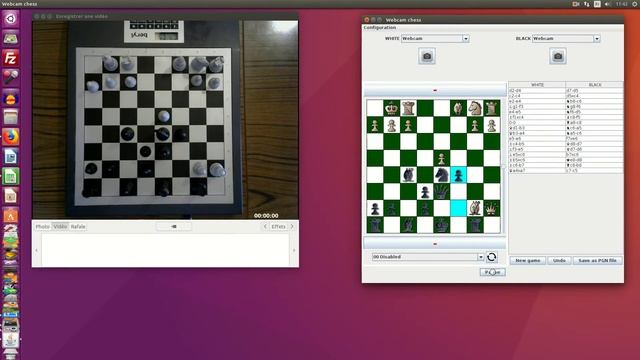Viewport: 640px width, 360px height.
Task: Click the rotate board refresh icon
Action: [491, 257]
